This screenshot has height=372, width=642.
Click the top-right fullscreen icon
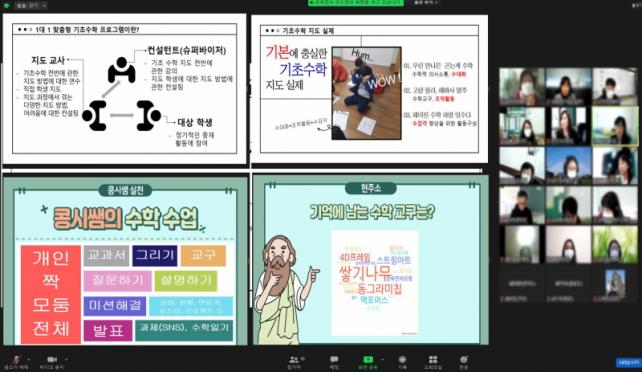pyautogui.click(x=636, y=4)
